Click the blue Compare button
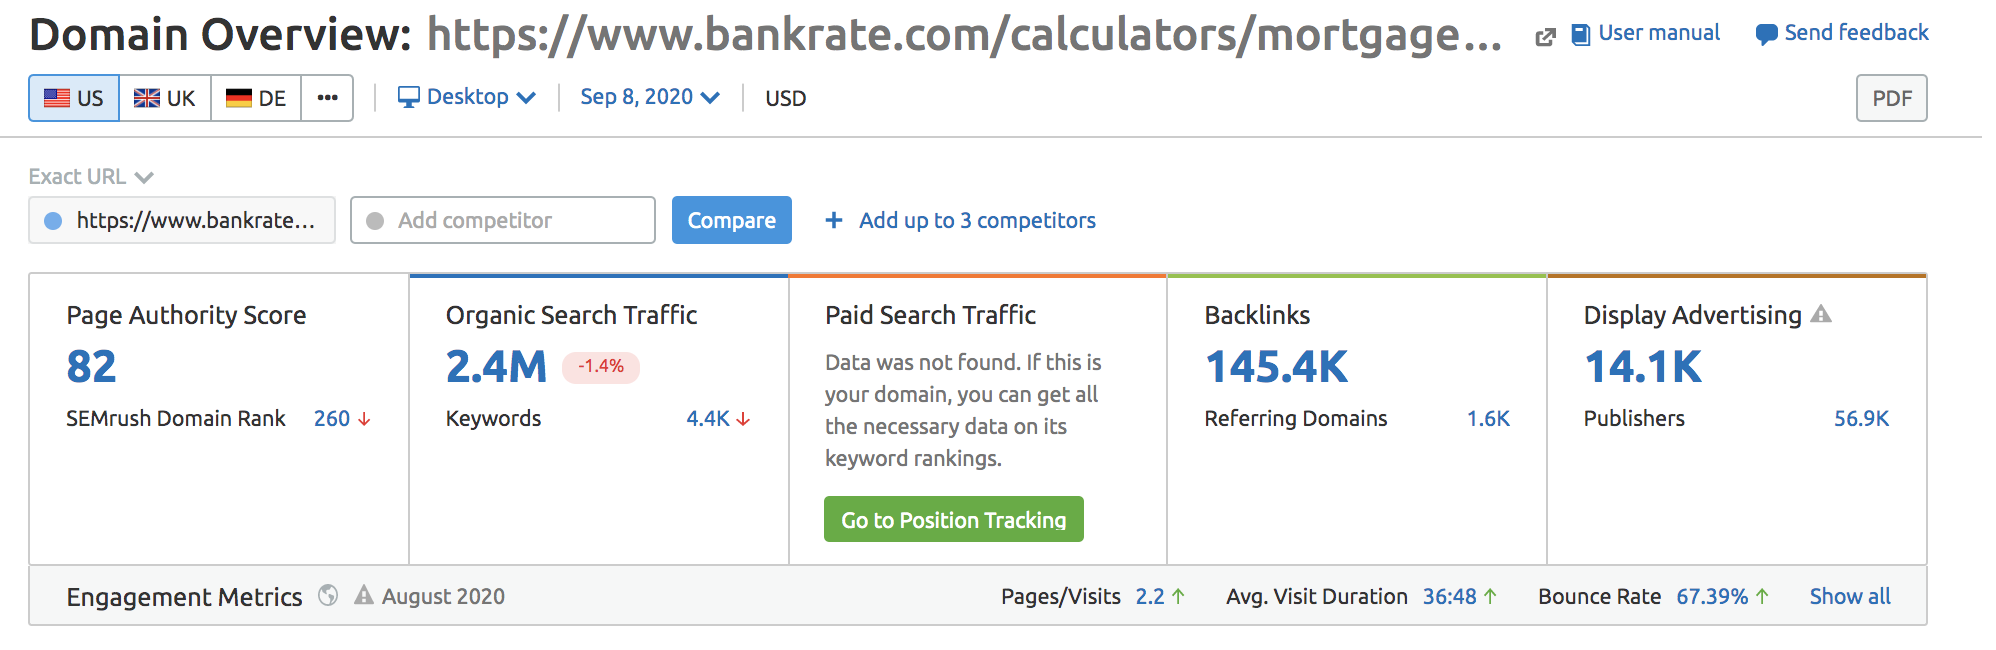 pos(732,220)
